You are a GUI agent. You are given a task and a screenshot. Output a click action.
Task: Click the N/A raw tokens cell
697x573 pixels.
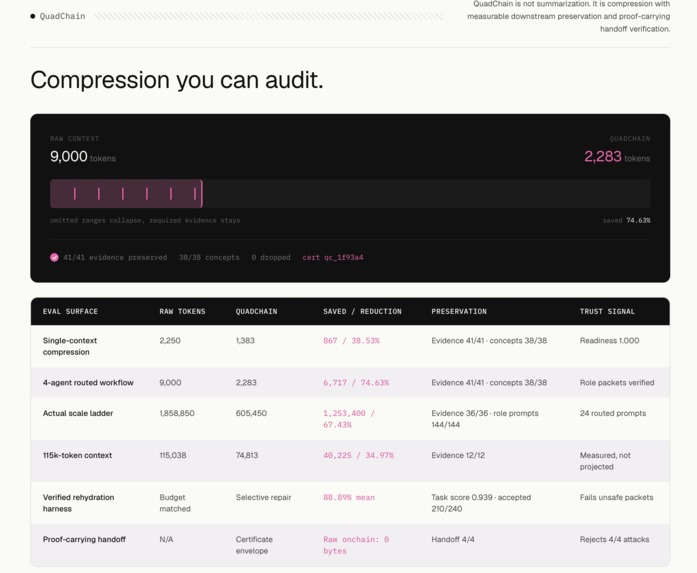point(166,540)
